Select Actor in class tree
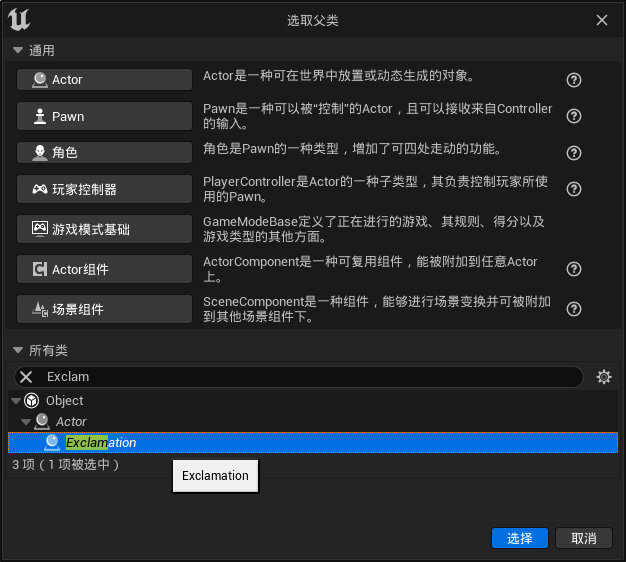The width and height of the screenshot is (626, 562). [x=71, y=422]
